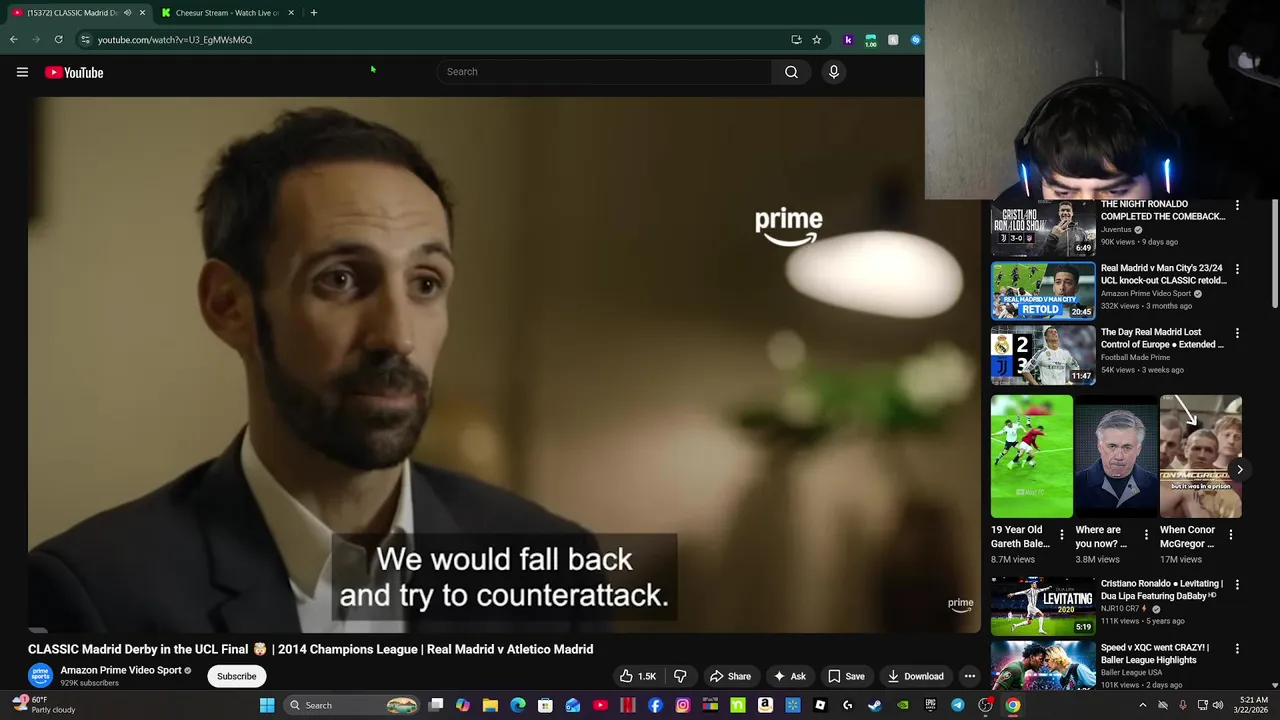This screenshot has height=720, width=1280.
Task: Switch to Cheesur Stream Kick tab
Action: 227,13
